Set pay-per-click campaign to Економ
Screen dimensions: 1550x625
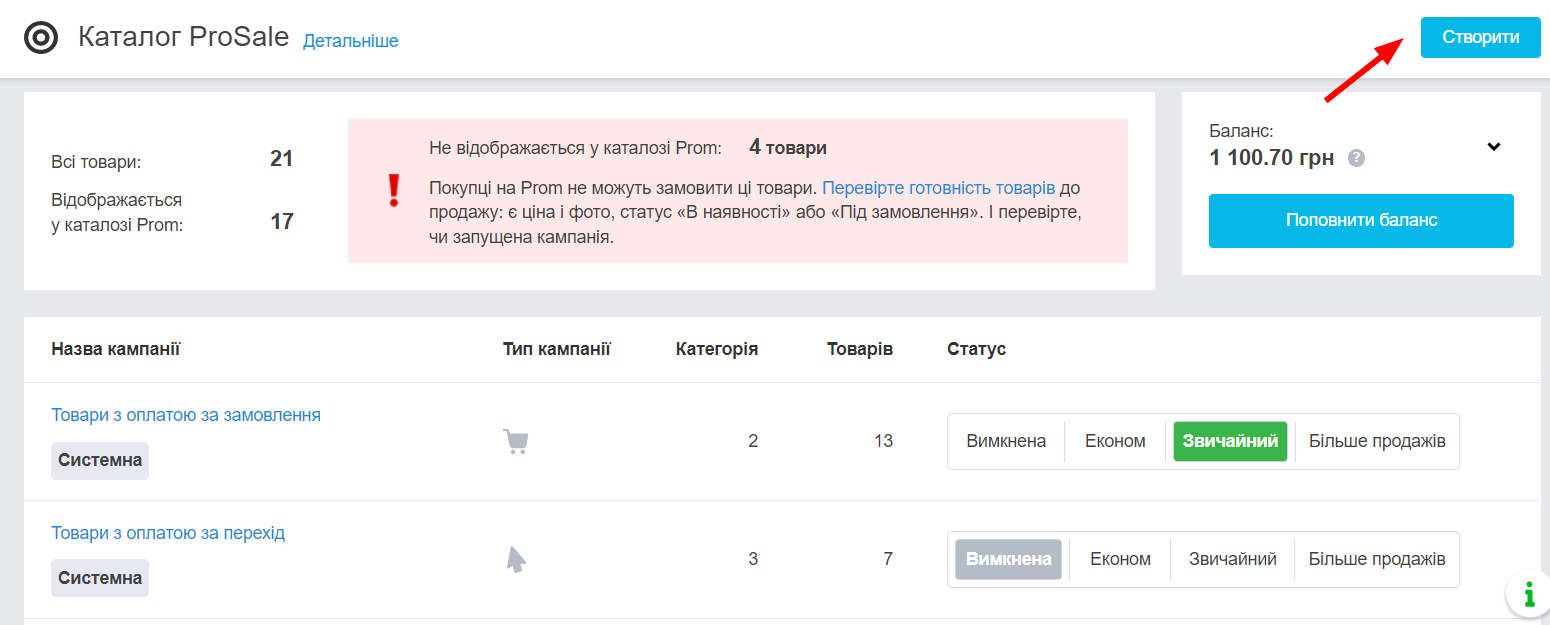click(x=1120, y=559)
